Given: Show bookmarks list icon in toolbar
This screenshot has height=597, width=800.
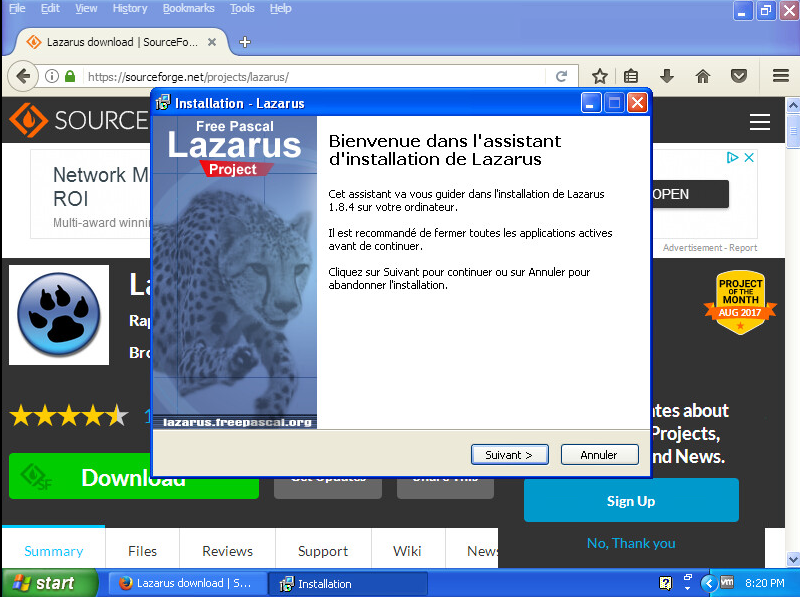Looking at the screenshot, I should [x=631, y=77].
